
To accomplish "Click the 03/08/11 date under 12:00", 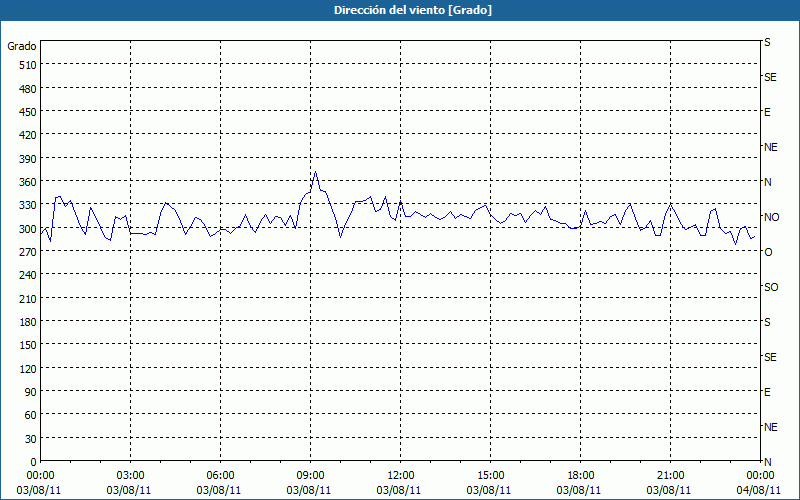I will click(x=399, y=491).
